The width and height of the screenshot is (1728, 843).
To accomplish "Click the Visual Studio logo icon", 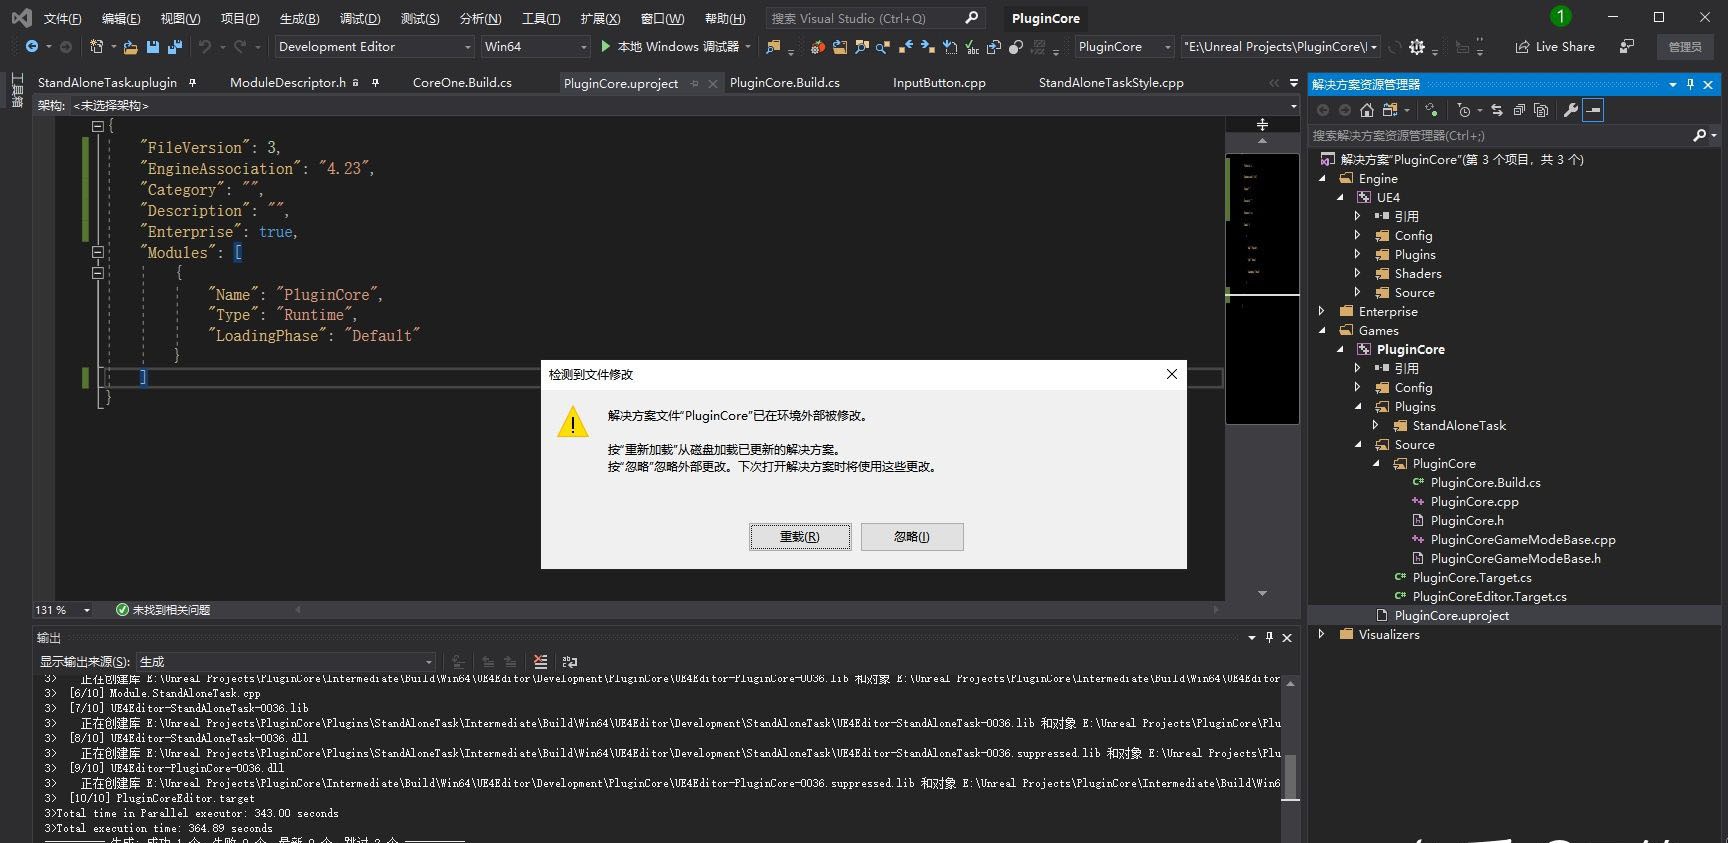I will (x=21, y=18).
